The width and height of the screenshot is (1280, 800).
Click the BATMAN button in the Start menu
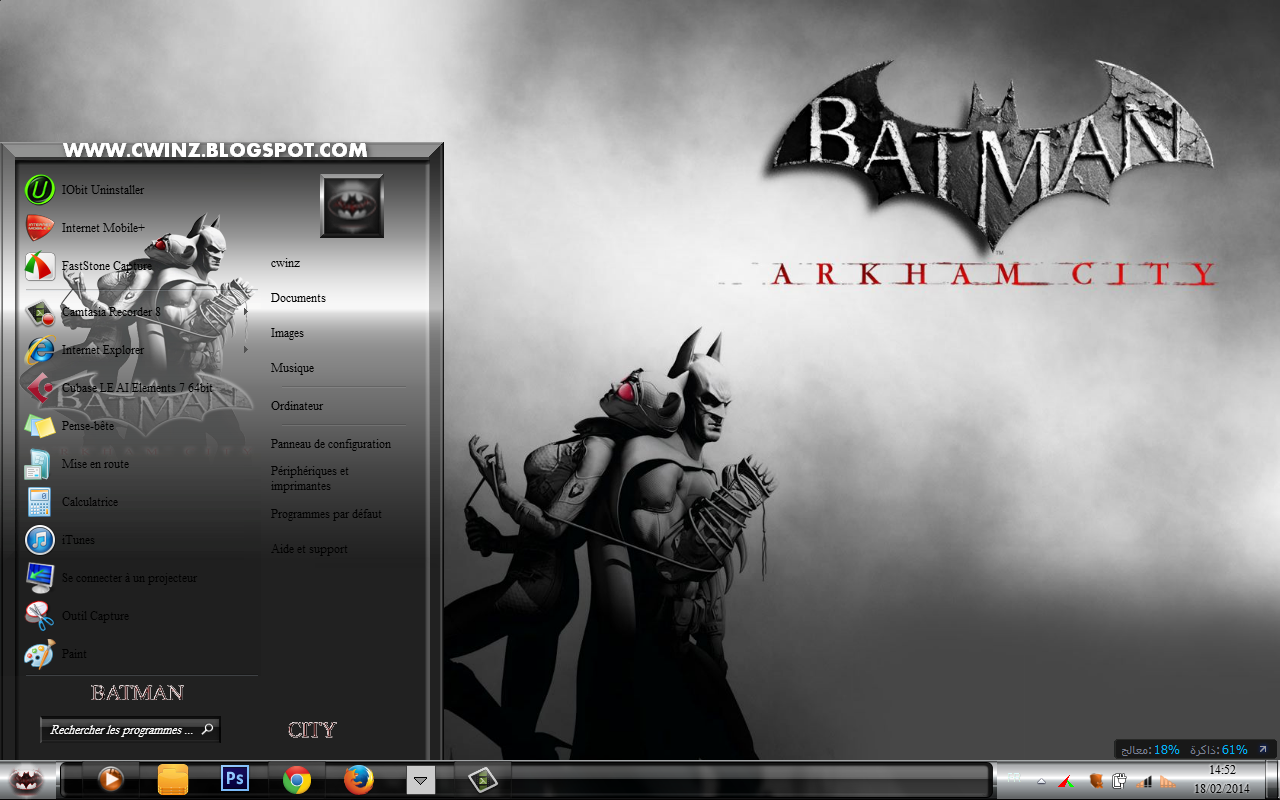click(x=138, y=692)
